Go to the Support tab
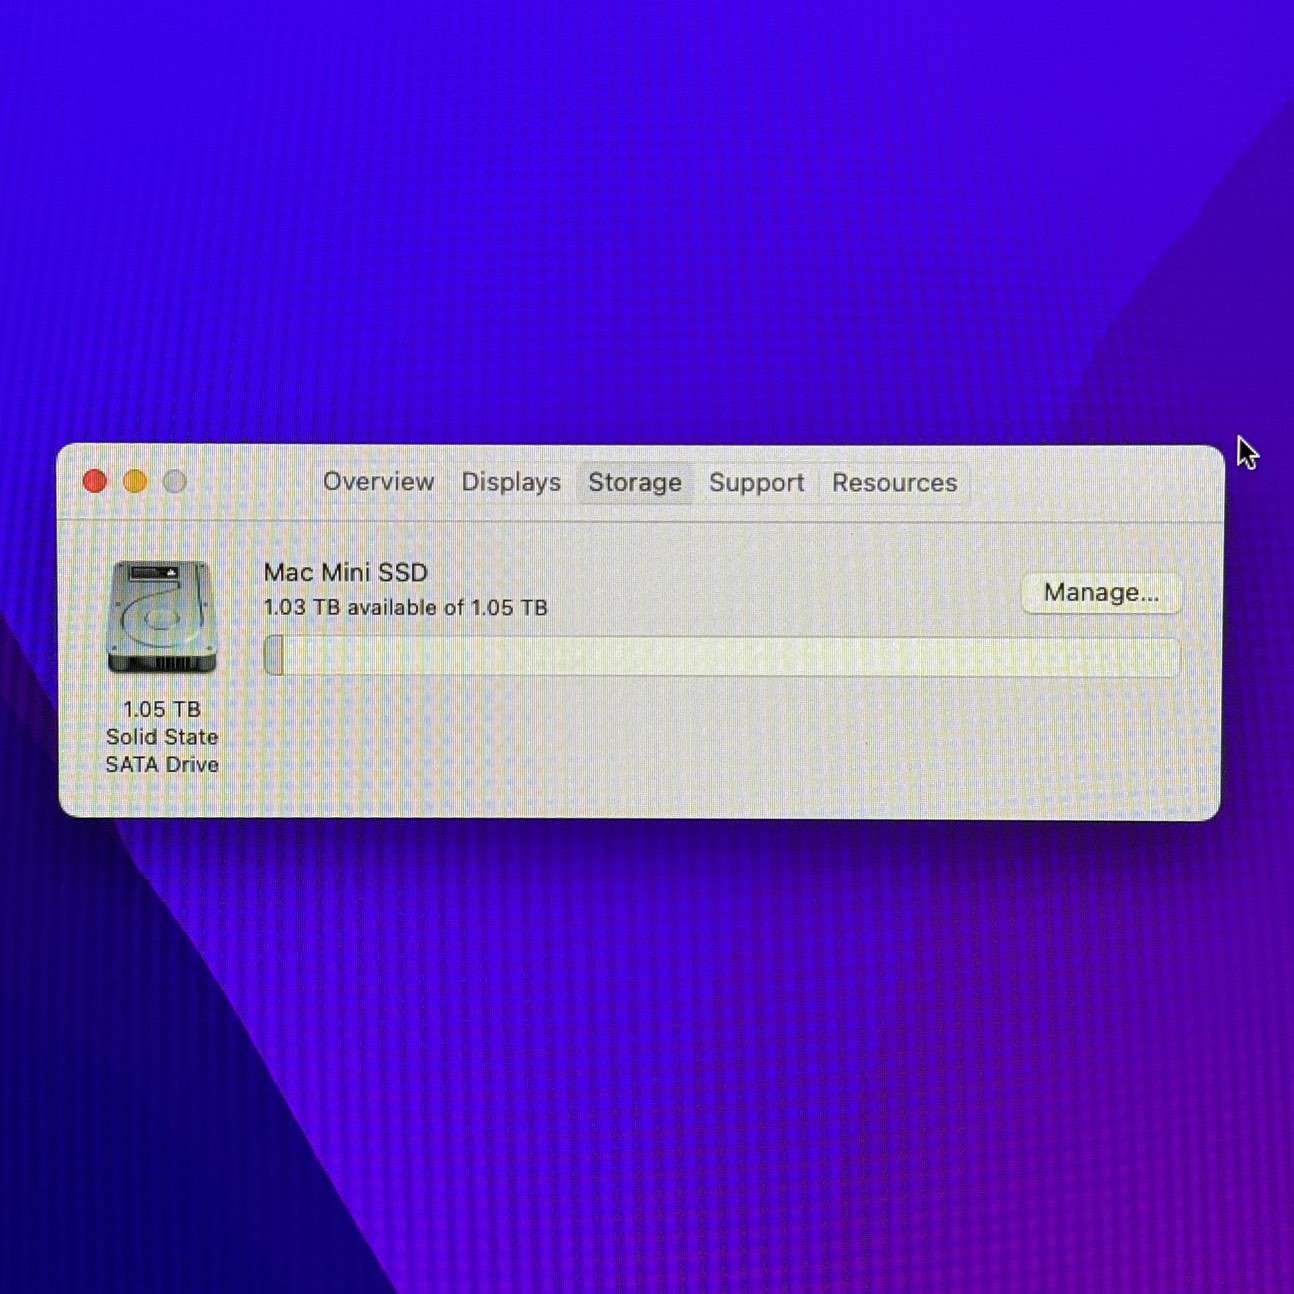 tap(757, 483)
